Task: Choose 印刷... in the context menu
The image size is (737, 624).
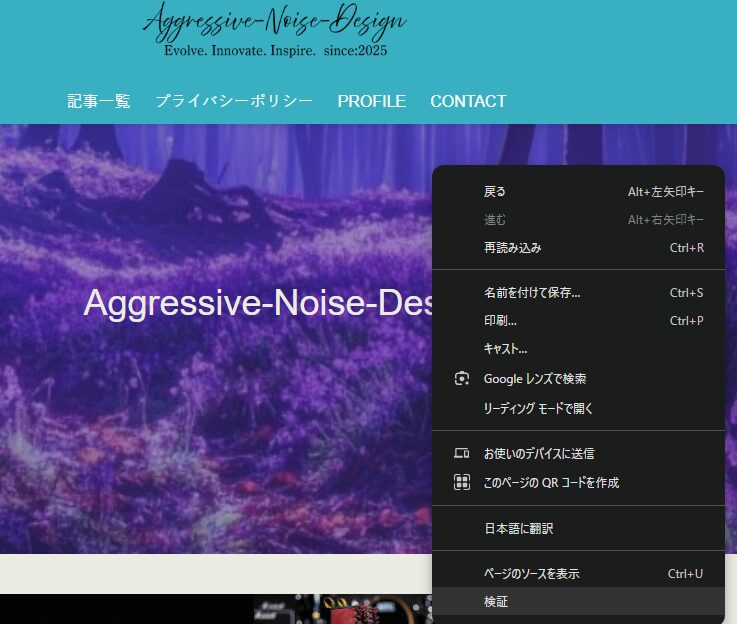Action: [500, 321]
